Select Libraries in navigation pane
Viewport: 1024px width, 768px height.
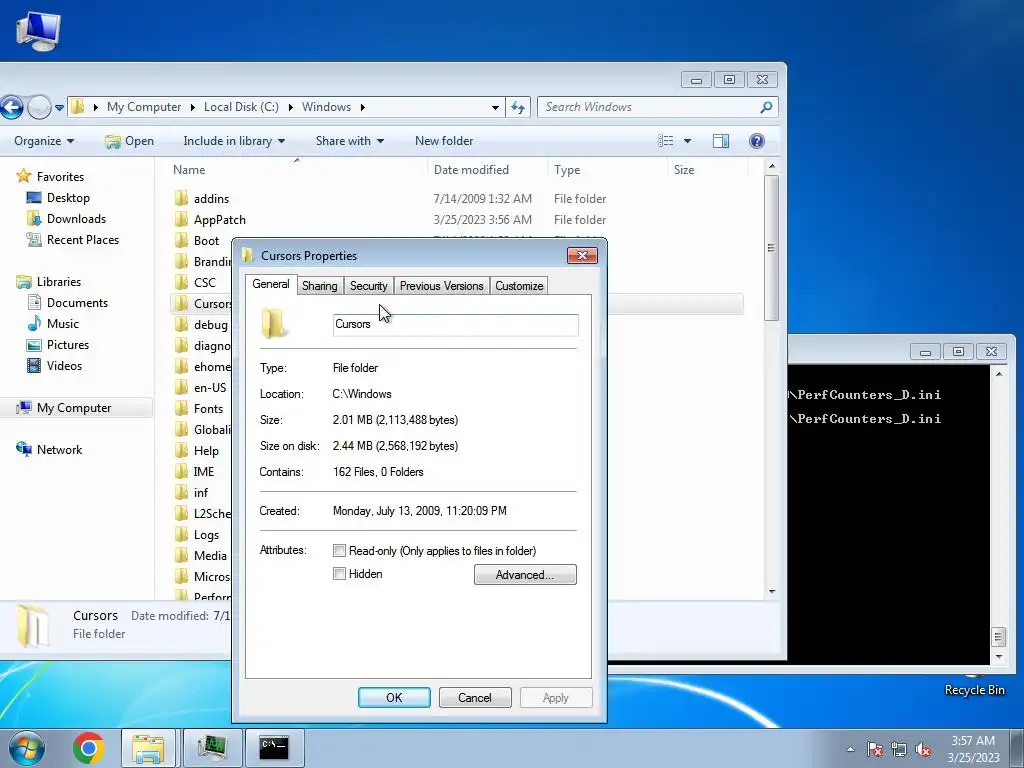tap(59, 282)
